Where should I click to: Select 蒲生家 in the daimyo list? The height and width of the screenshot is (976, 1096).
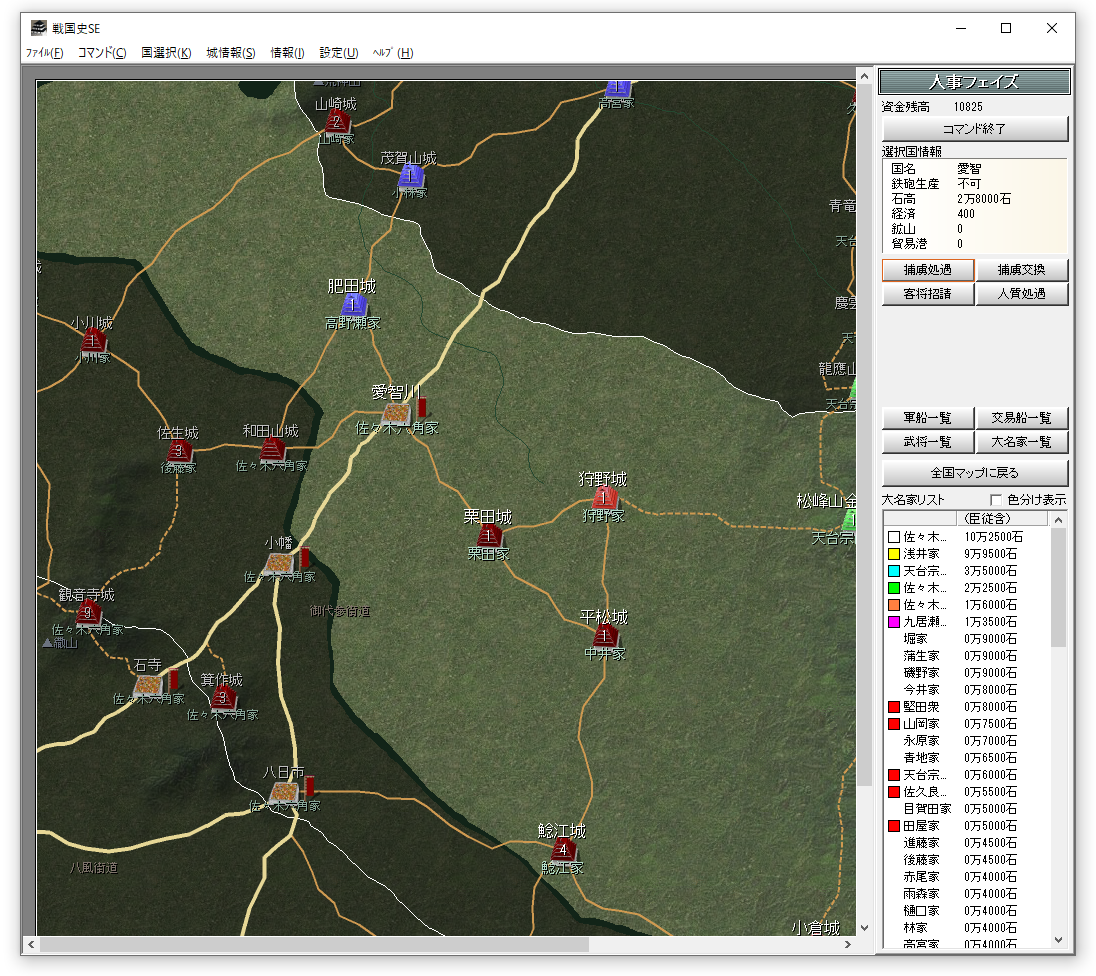coord(921,656)
